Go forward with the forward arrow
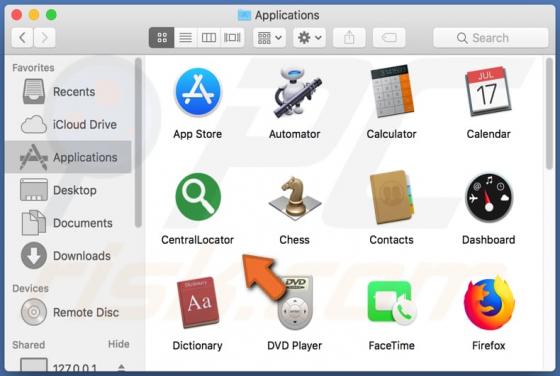Viewport: 560px width, 376px height. click(x=45, y=37)
